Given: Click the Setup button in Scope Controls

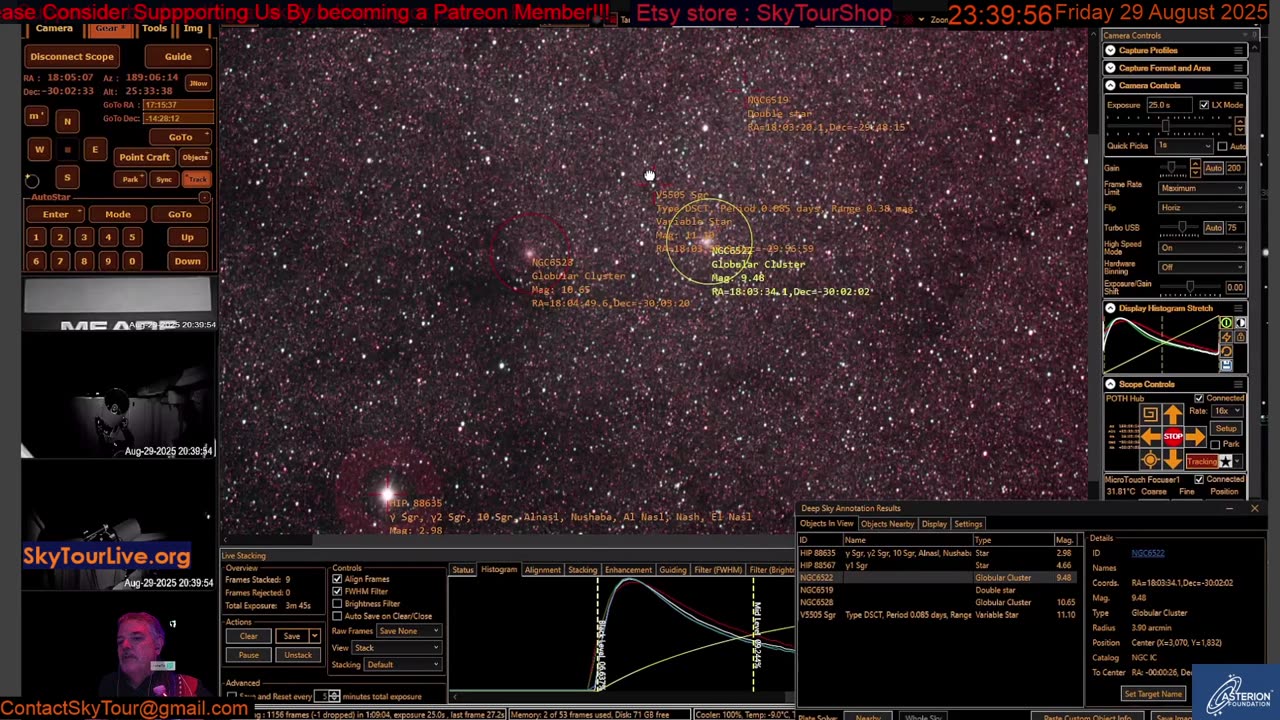Looking at the screenshot, I should pyautogui.click(x=1227, y=428).
